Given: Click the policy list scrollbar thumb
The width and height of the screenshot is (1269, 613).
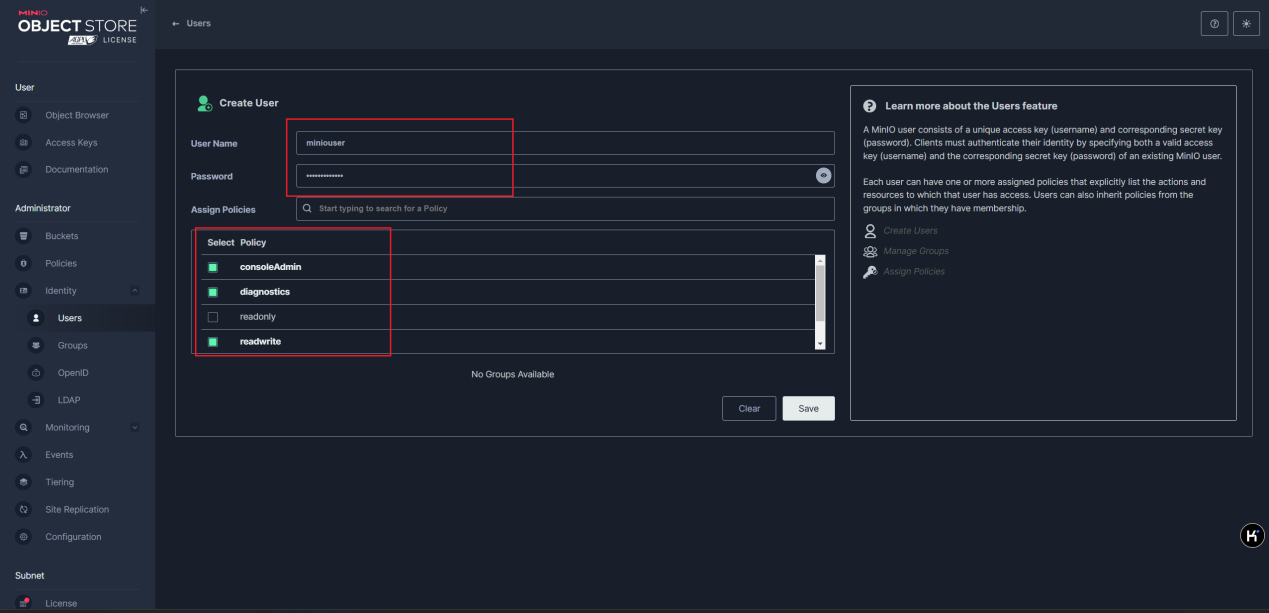Looking at the screenshot, I should (821, 294).
